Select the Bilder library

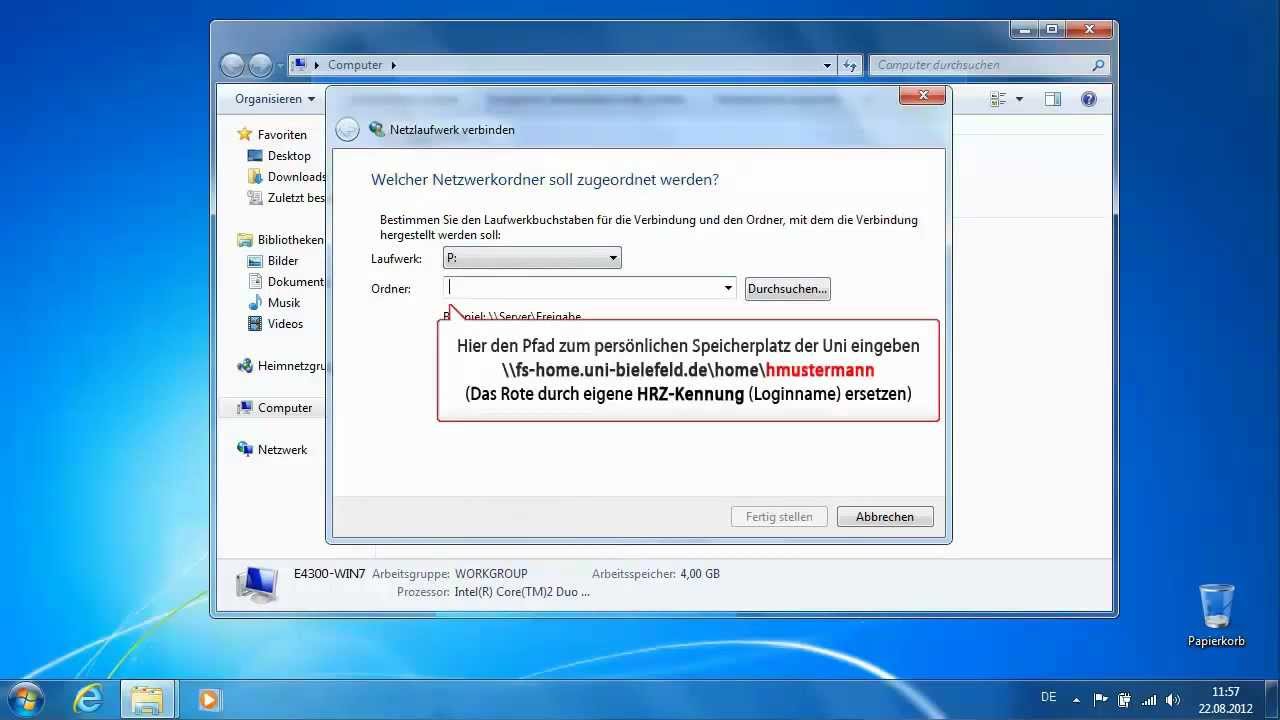pyautogui.click(x=283, y=261)
